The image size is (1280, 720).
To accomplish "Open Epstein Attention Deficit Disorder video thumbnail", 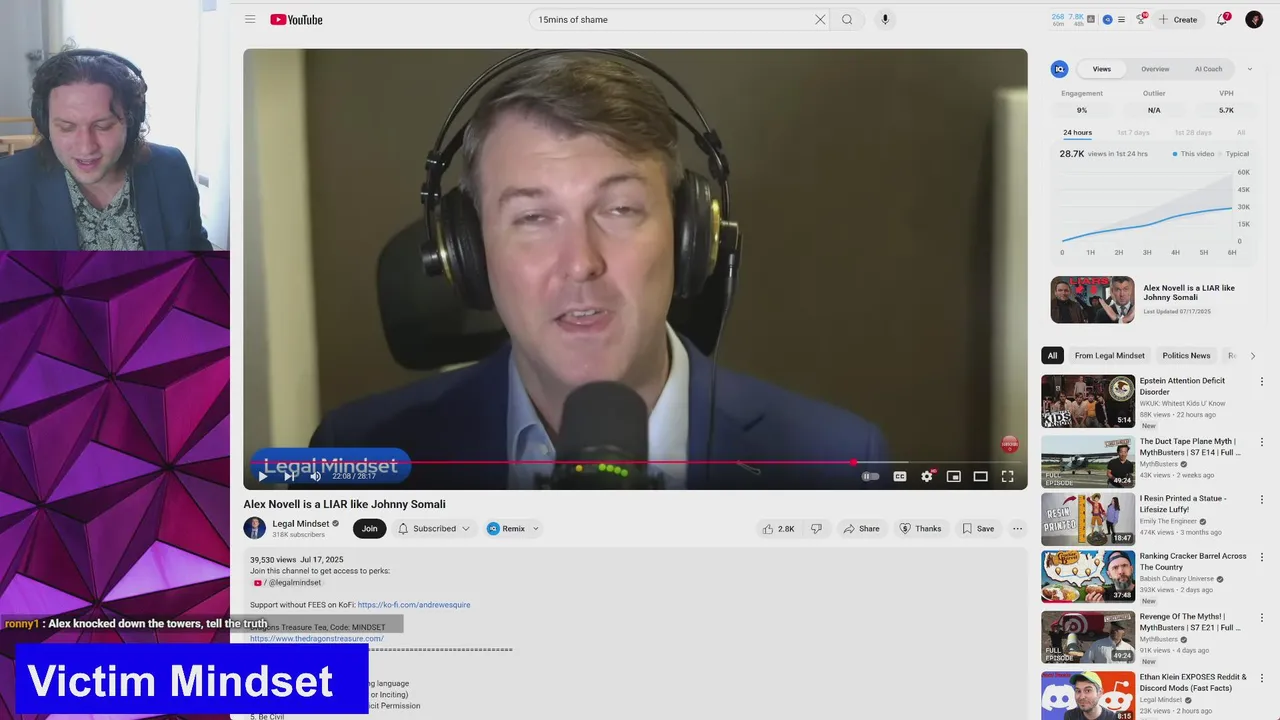I will click(1088, 401).
